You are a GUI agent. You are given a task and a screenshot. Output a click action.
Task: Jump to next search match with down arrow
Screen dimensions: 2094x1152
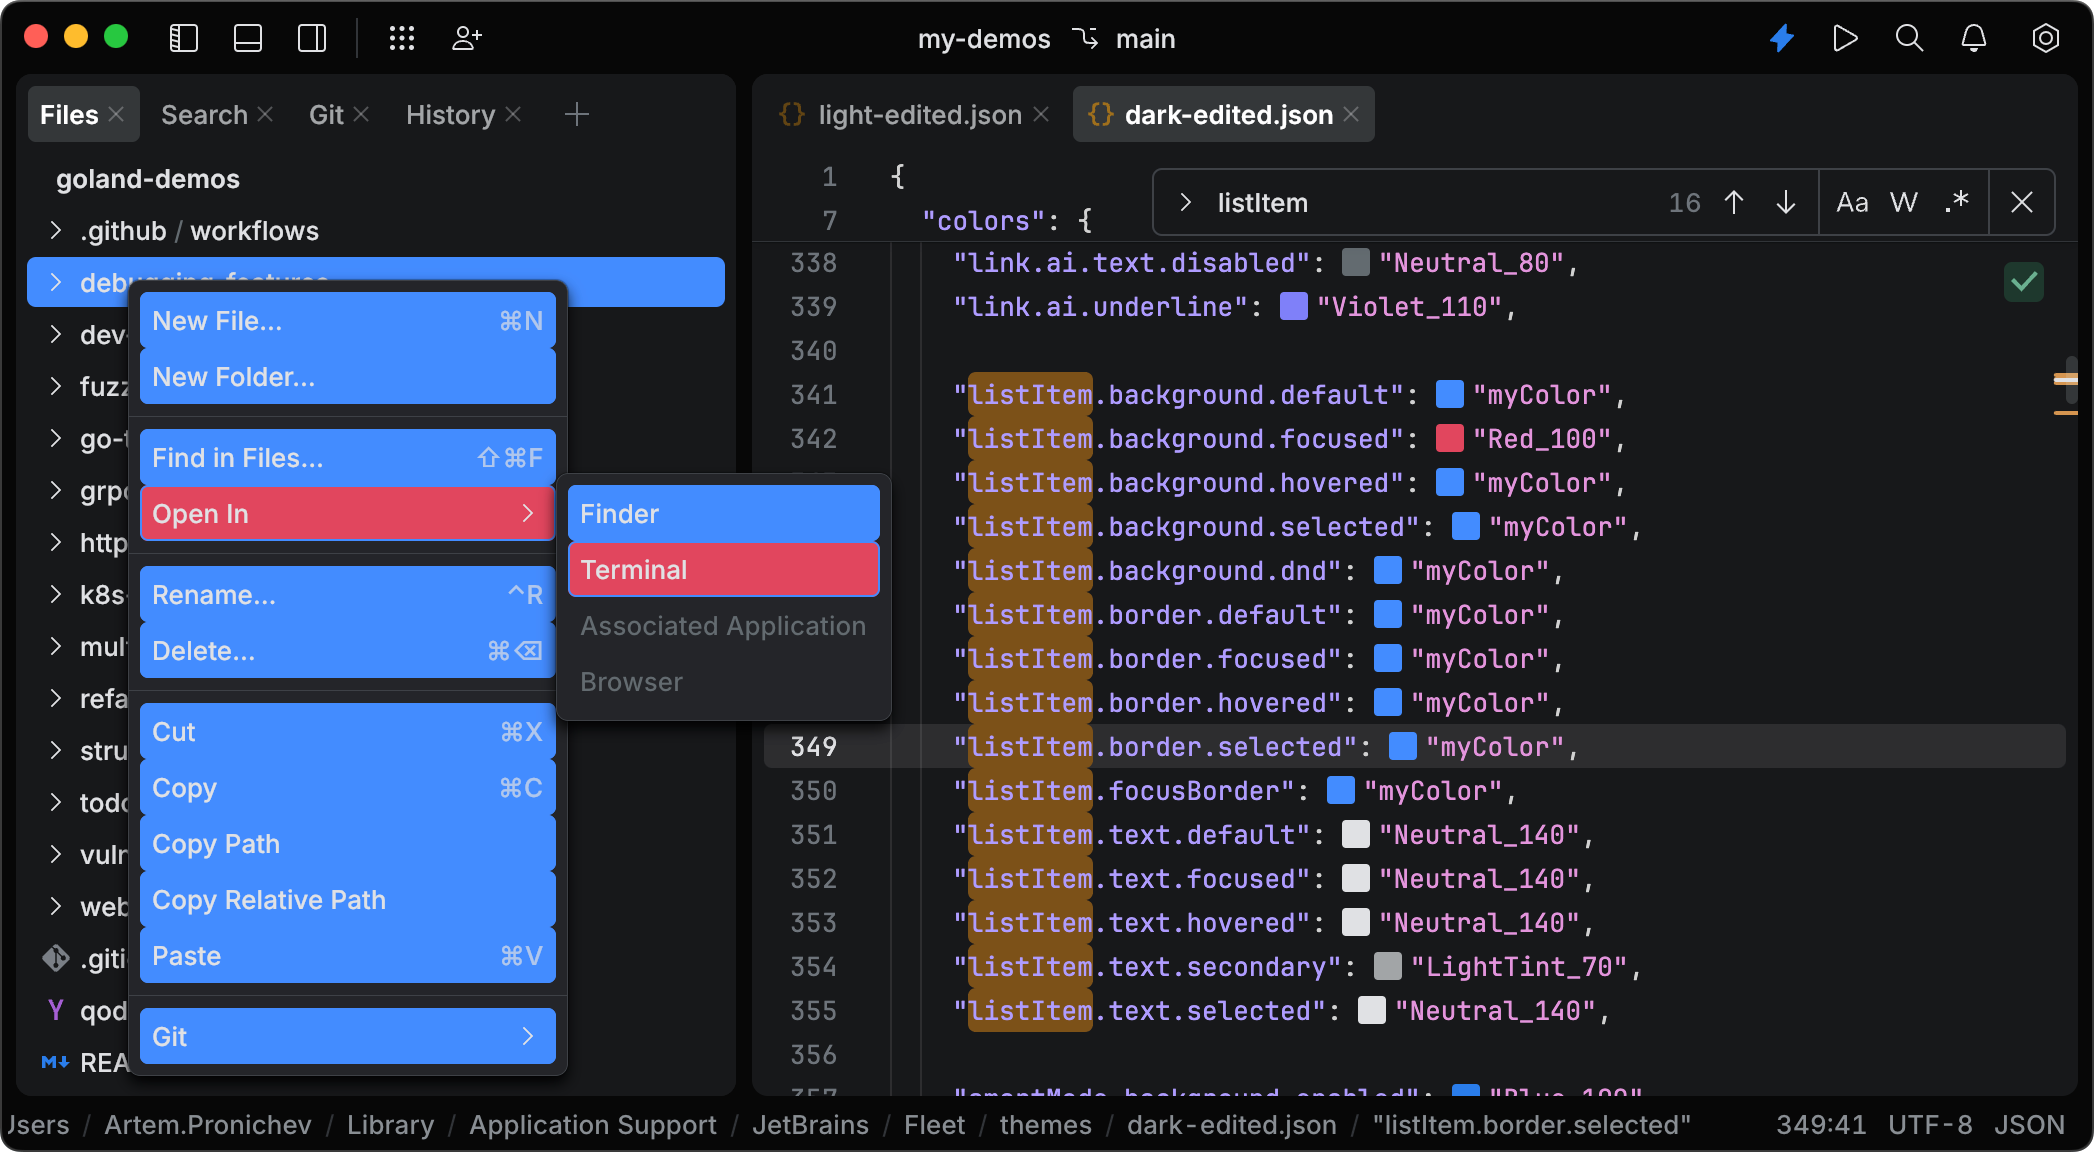point(1786,202)
